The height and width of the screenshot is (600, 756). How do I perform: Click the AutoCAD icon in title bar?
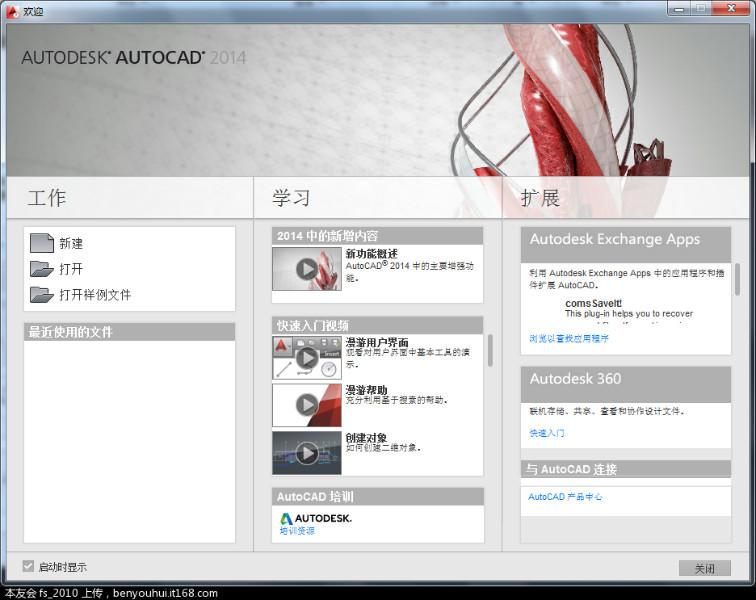(12, 11)
